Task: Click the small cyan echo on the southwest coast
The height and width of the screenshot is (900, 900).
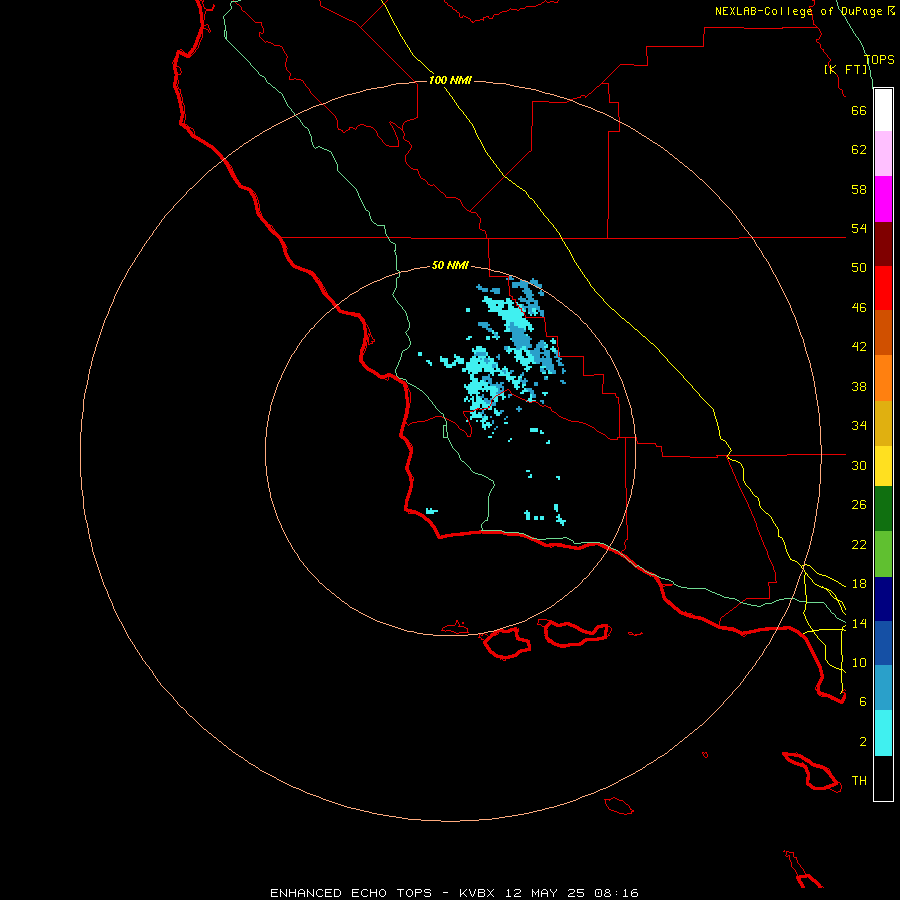Action: [x=432, y=510]
